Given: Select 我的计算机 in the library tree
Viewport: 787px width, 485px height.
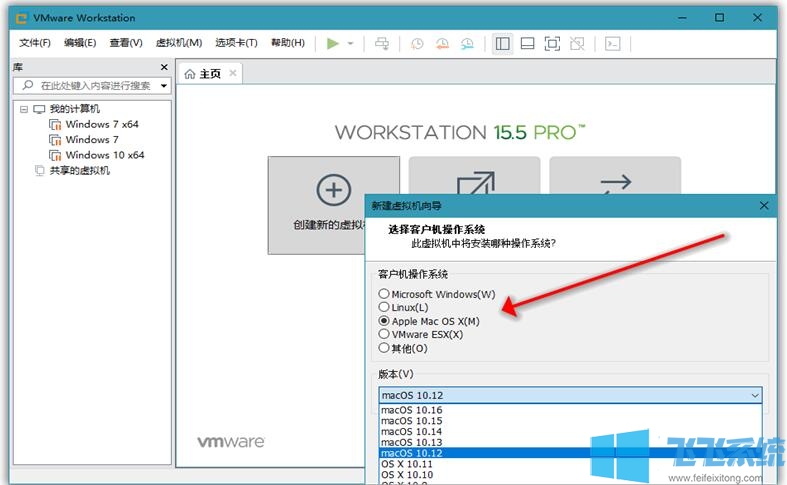Looking at the screenshot, I should 75,109.
